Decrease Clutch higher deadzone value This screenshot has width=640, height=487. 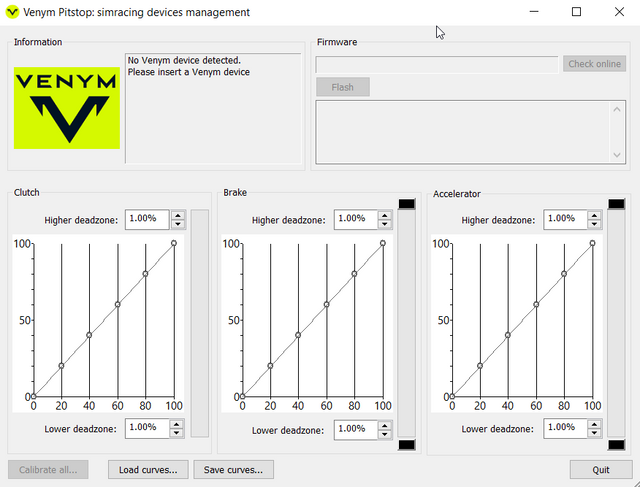point(178,224)
